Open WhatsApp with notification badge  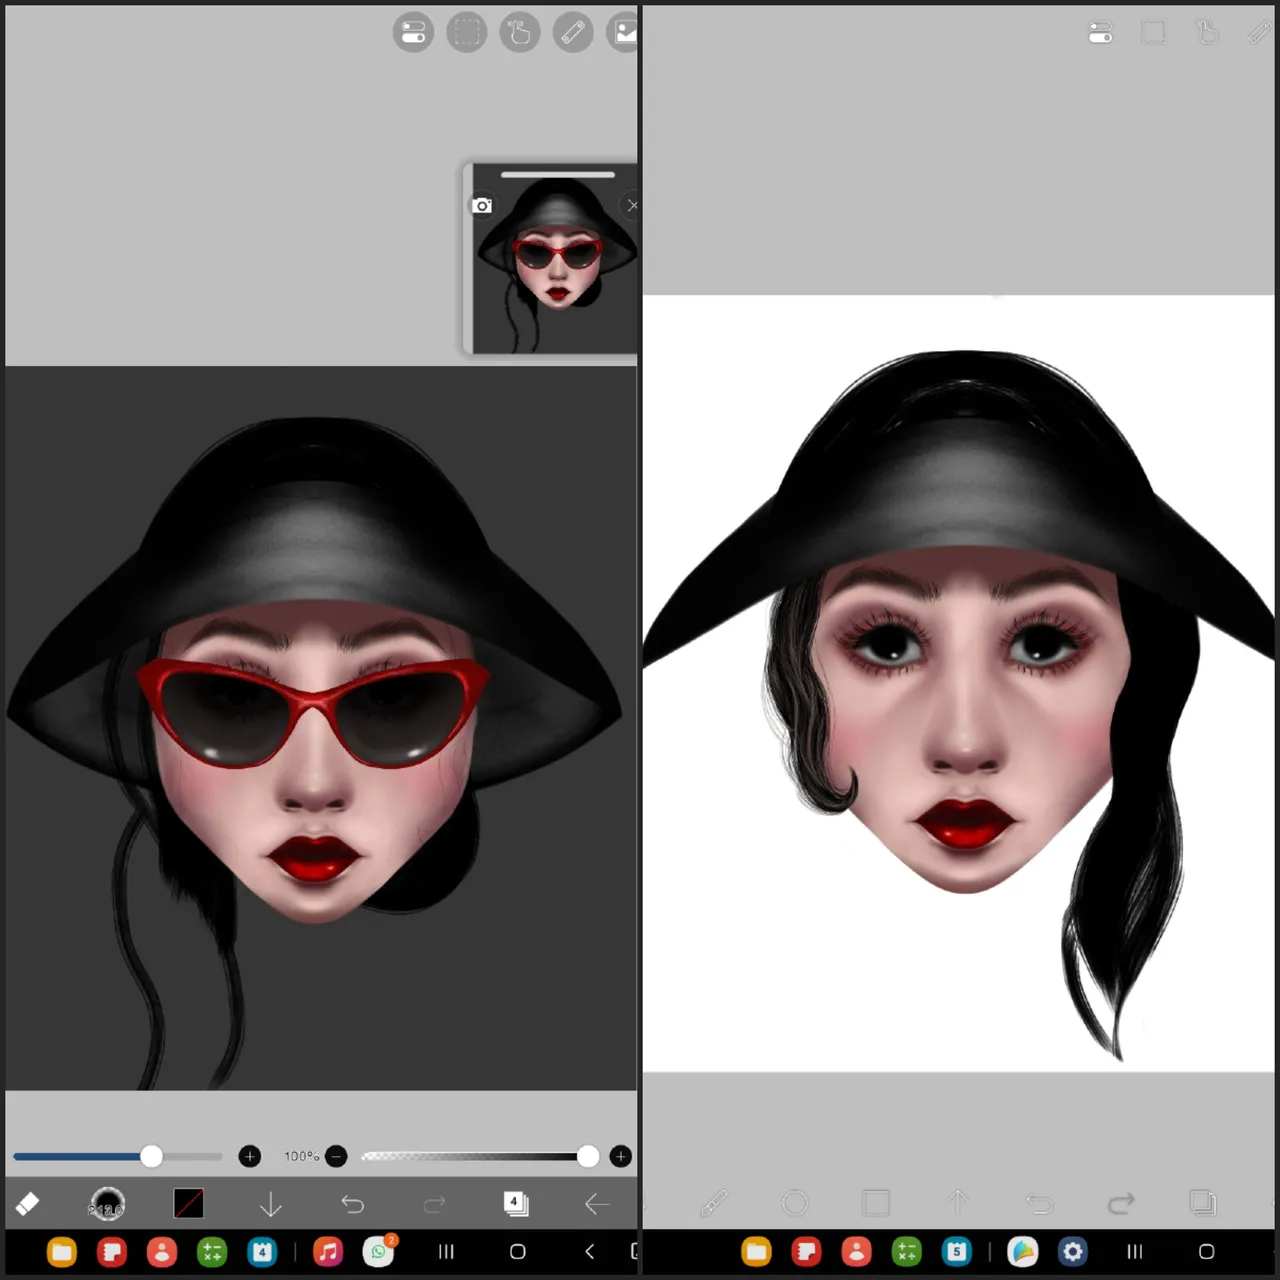[379, 1250]
